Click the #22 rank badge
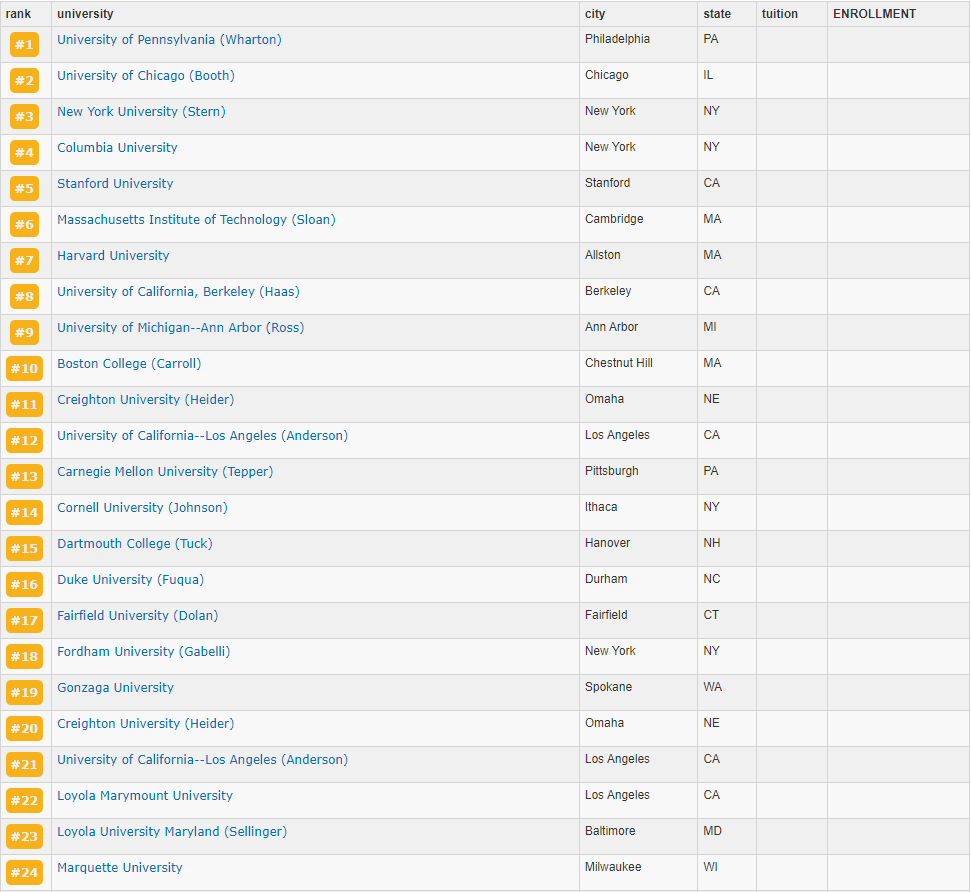 tap(24, 801)
